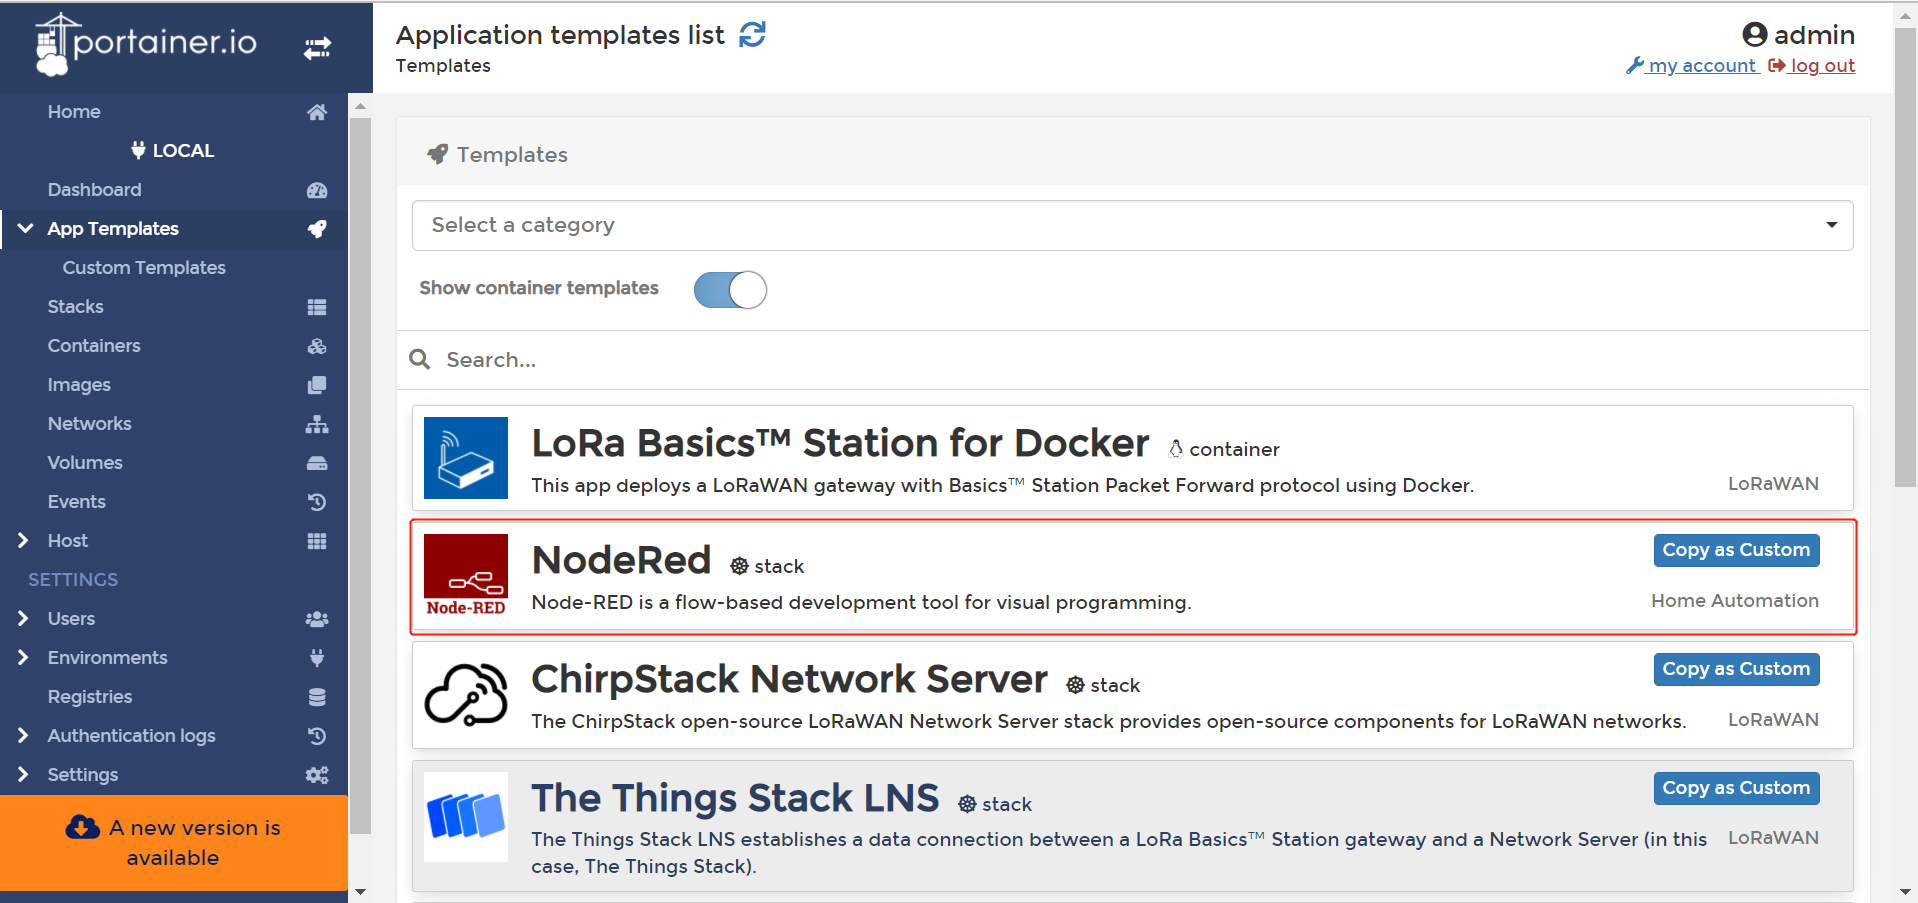Open Home in the sidebar
This screenshot has height=903, width=1918.
click(74, 112)
